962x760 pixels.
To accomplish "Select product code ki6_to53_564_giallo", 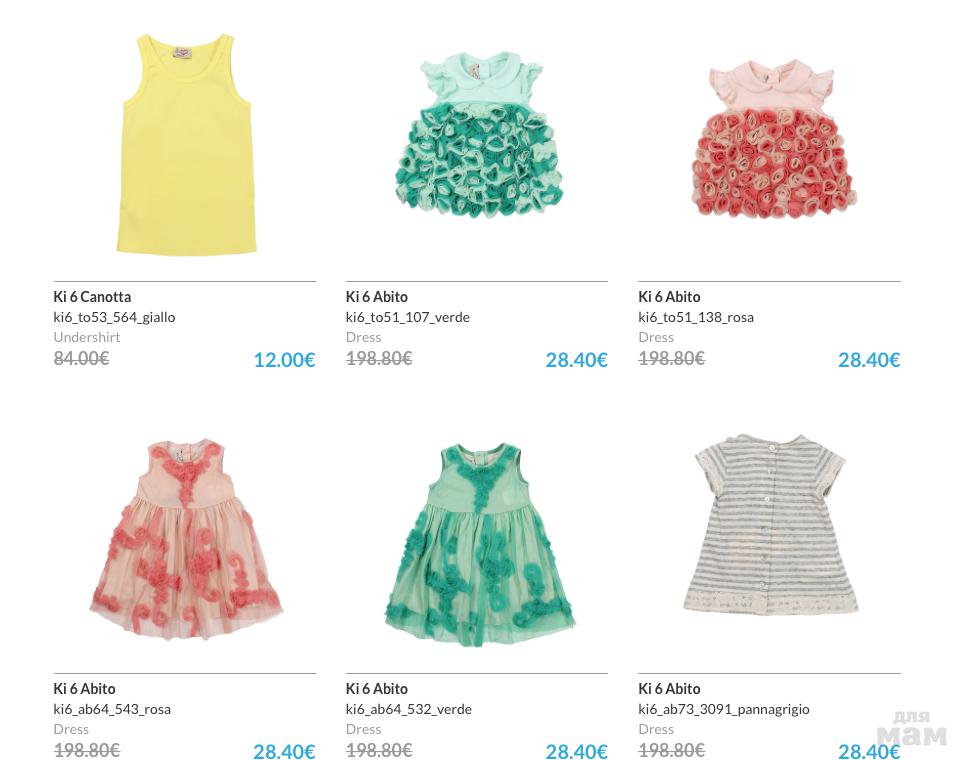I will [x=114, y=317].
